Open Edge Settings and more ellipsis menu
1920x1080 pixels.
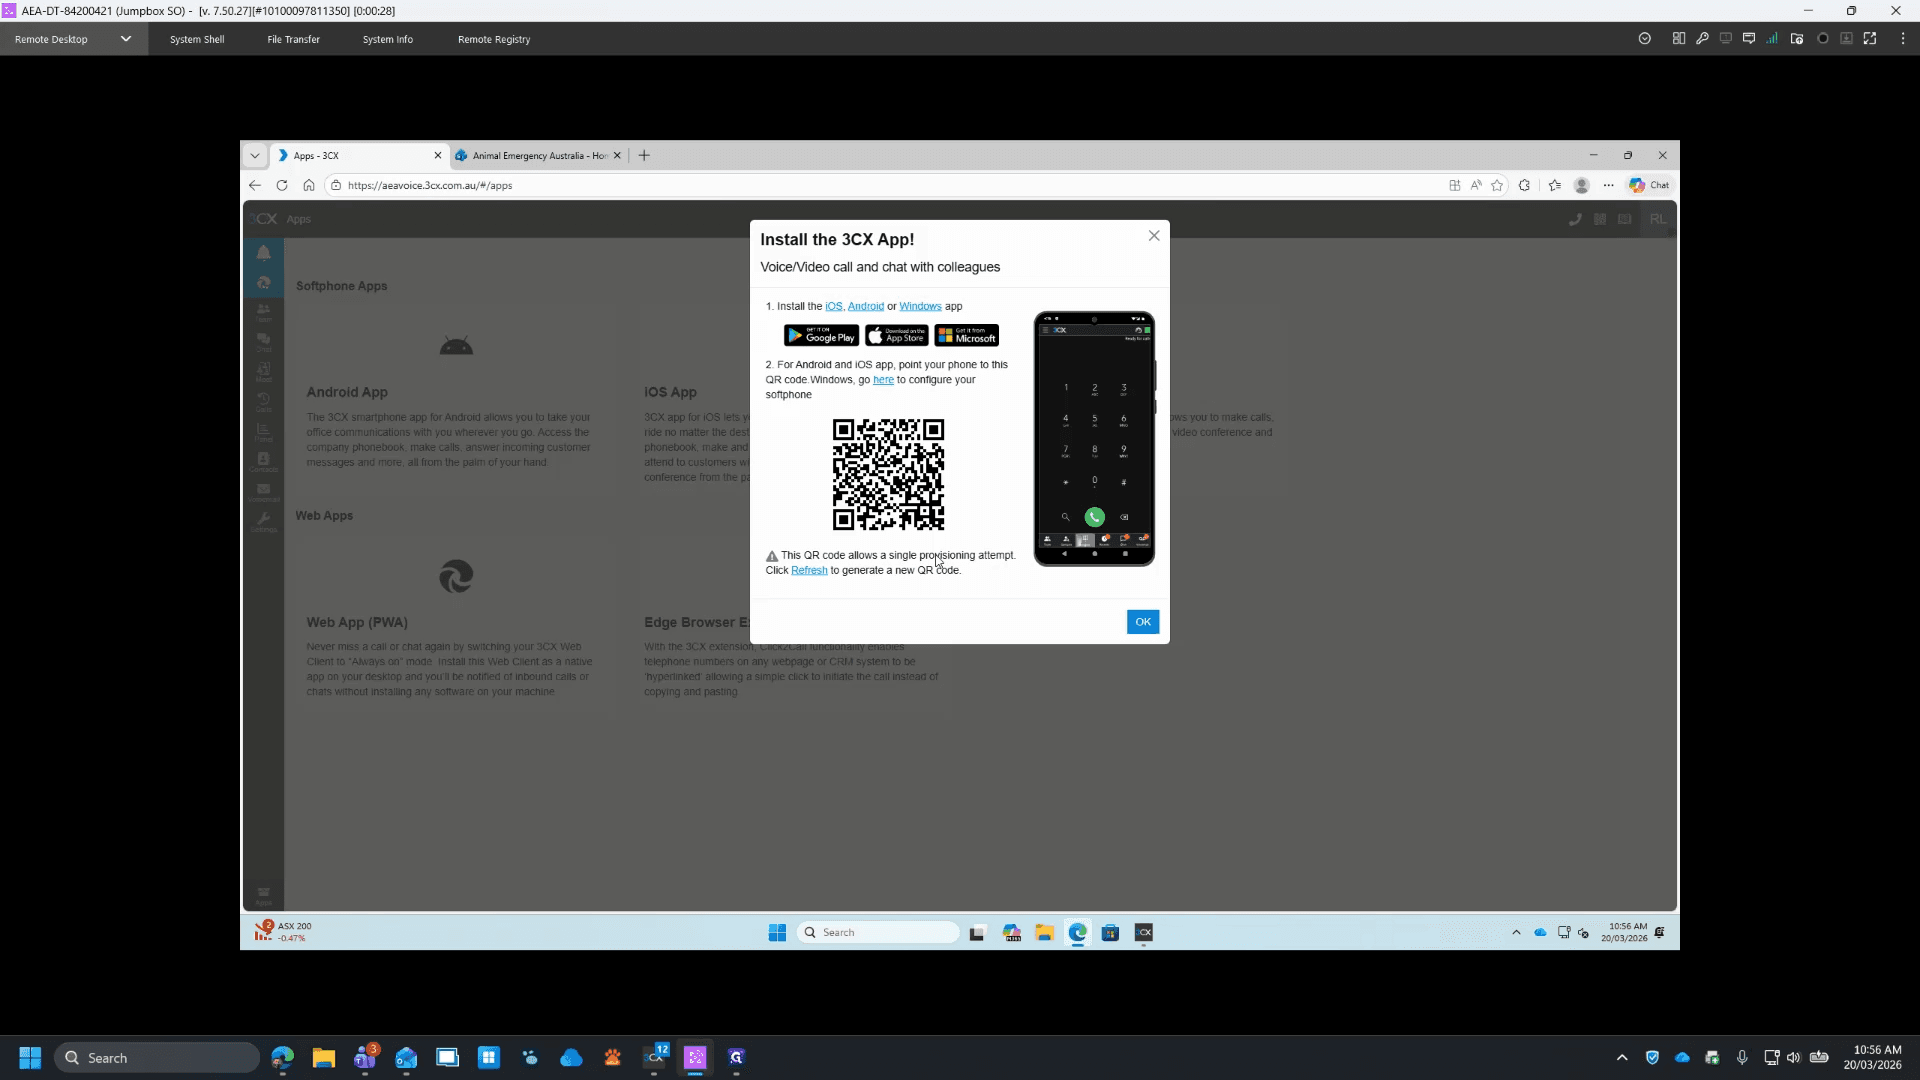[x=1608, y=185]
